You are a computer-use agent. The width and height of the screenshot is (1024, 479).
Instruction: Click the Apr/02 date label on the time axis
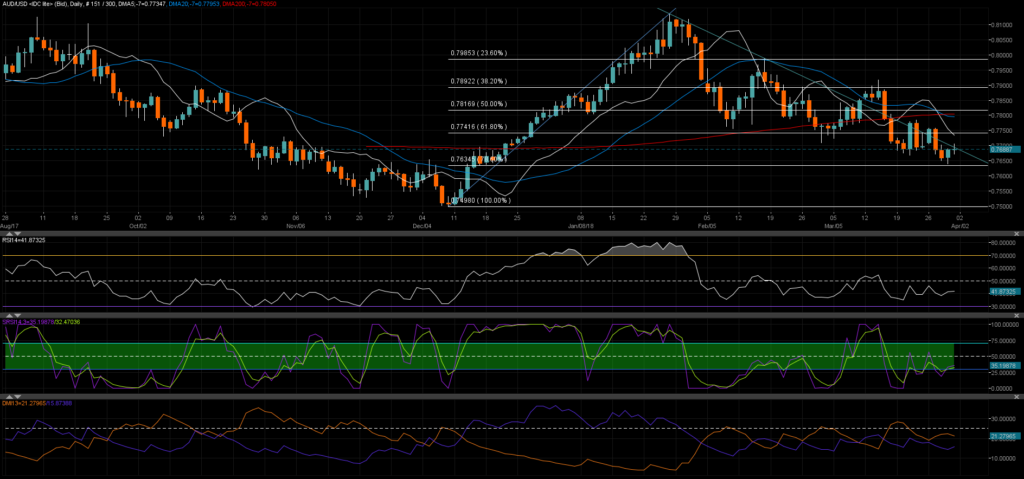tap(959, 225)
